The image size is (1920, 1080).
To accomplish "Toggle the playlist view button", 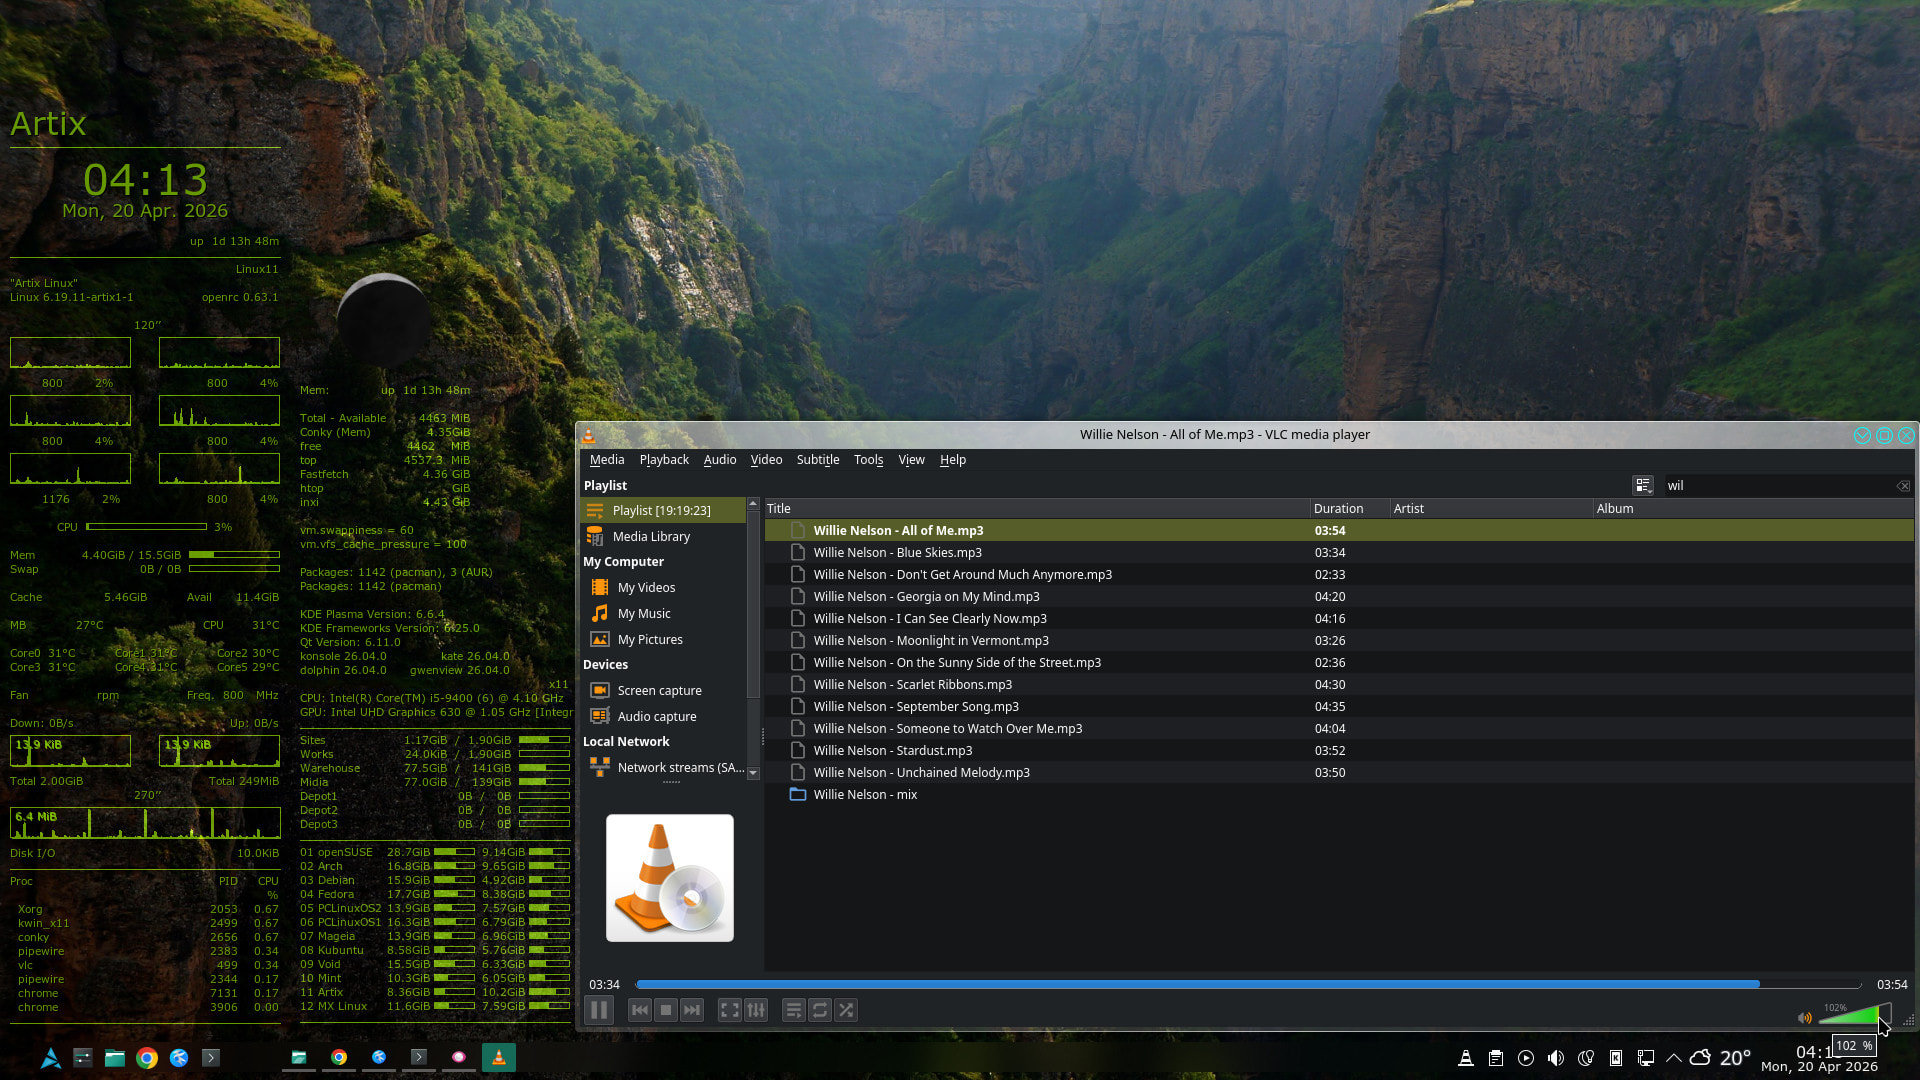I will coord(794,1010).
